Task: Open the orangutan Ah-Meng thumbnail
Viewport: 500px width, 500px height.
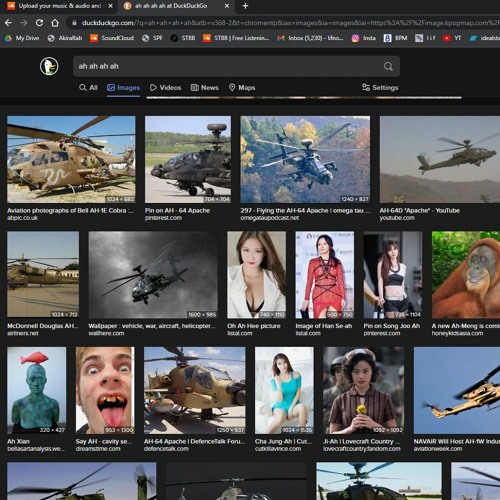Action: 466,275
